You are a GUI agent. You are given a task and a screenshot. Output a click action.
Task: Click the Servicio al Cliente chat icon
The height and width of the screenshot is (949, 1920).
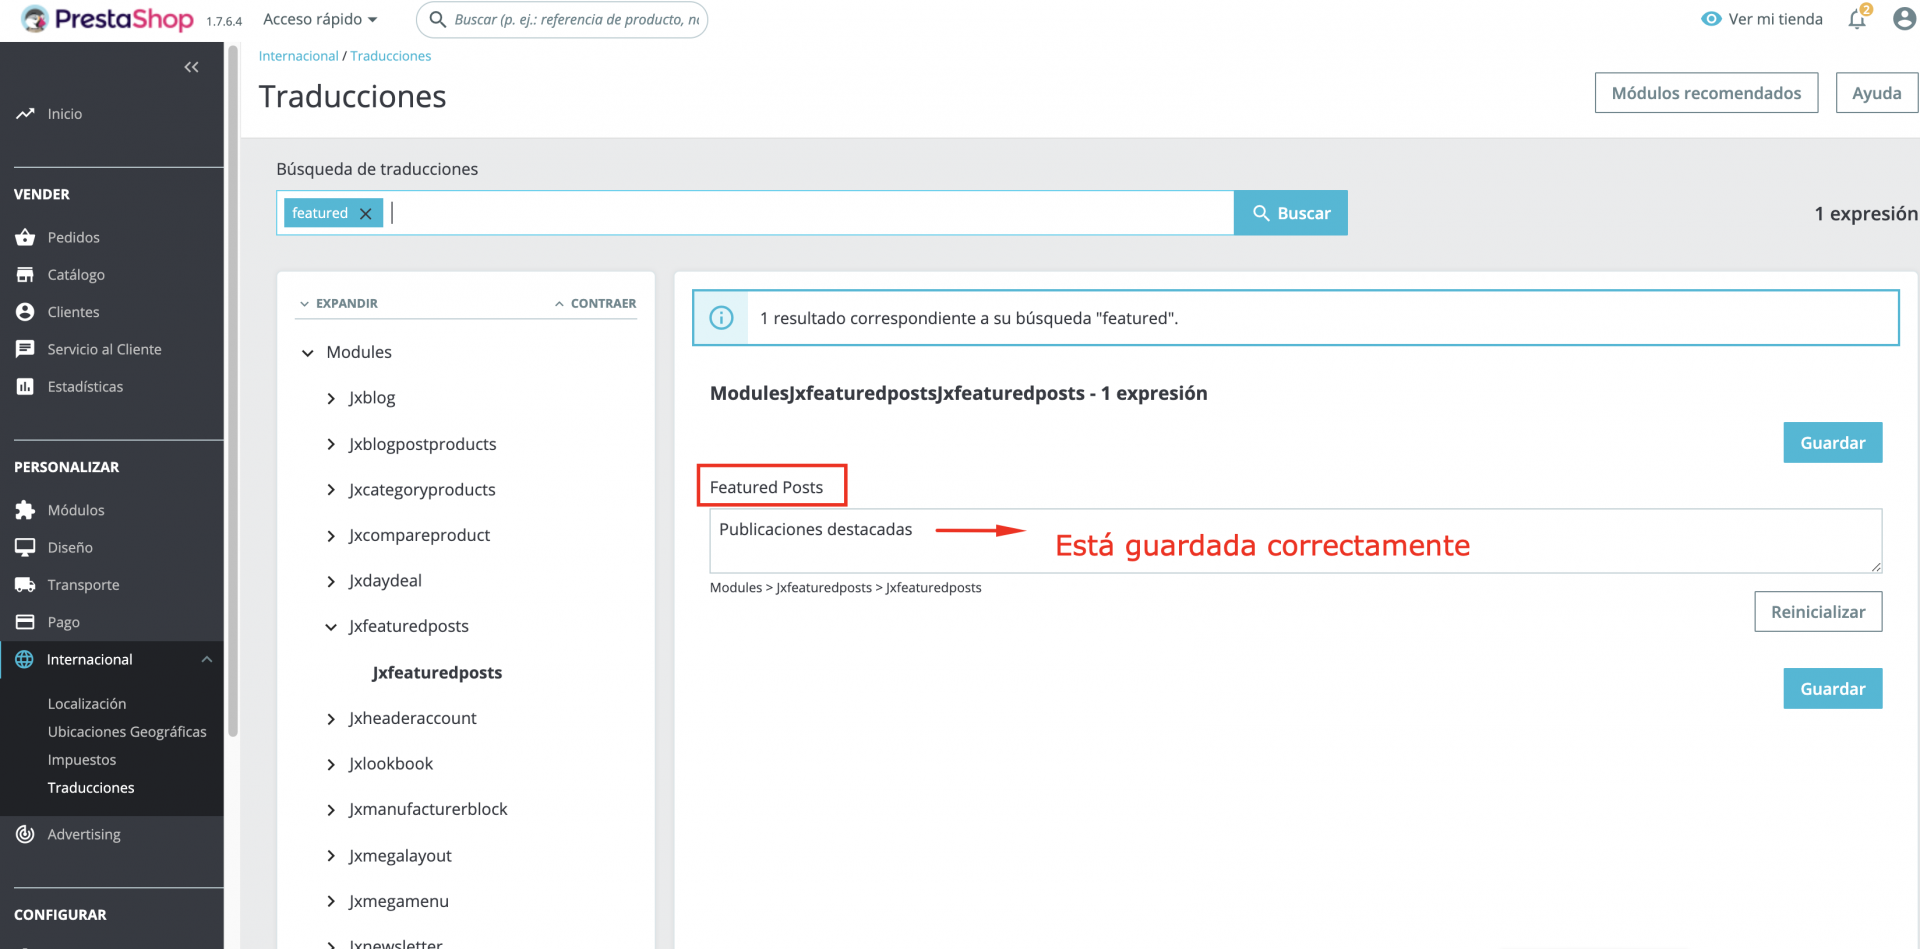(x=25, y=349)
